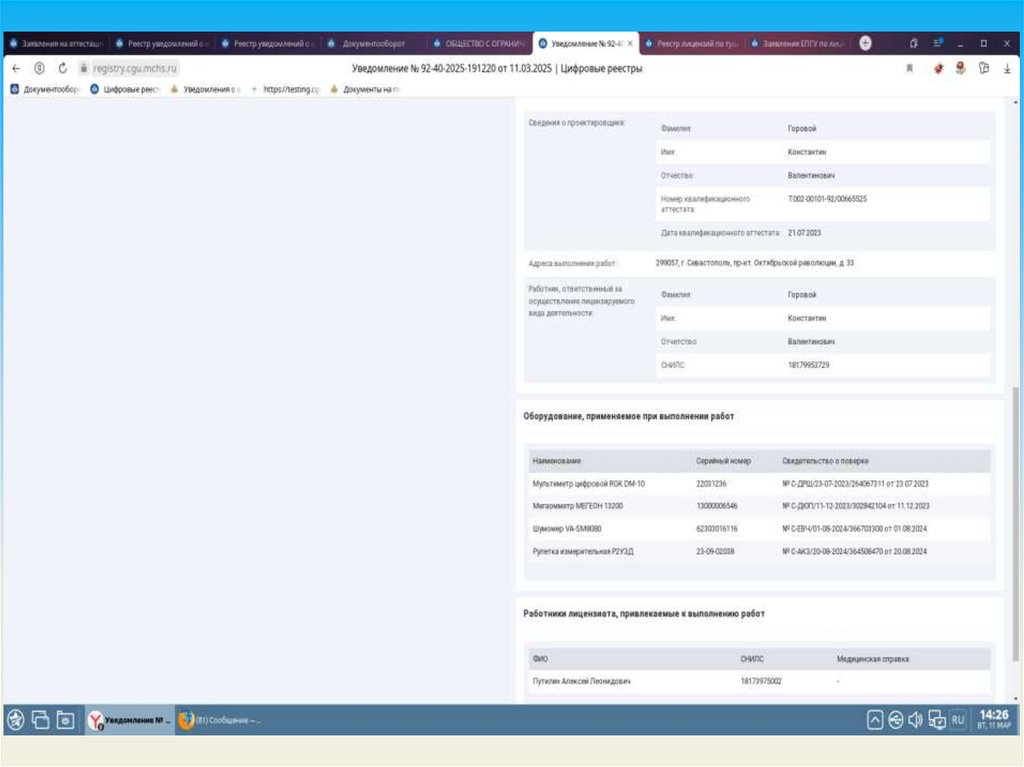Open downloads with the arrow icon
Viewport: 1024px width, 767px height.
pyautogui.click(x=1007, y=69)
